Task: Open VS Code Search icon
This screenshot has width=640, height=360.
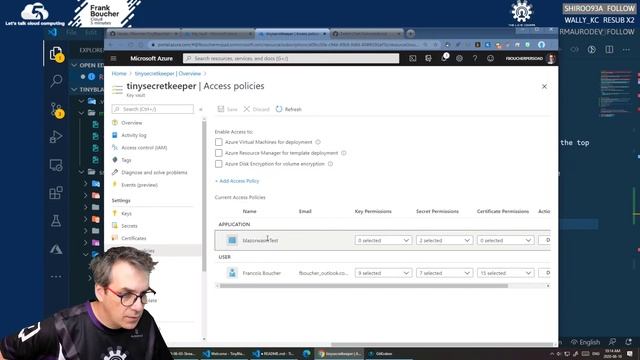Action: point(56,81)
